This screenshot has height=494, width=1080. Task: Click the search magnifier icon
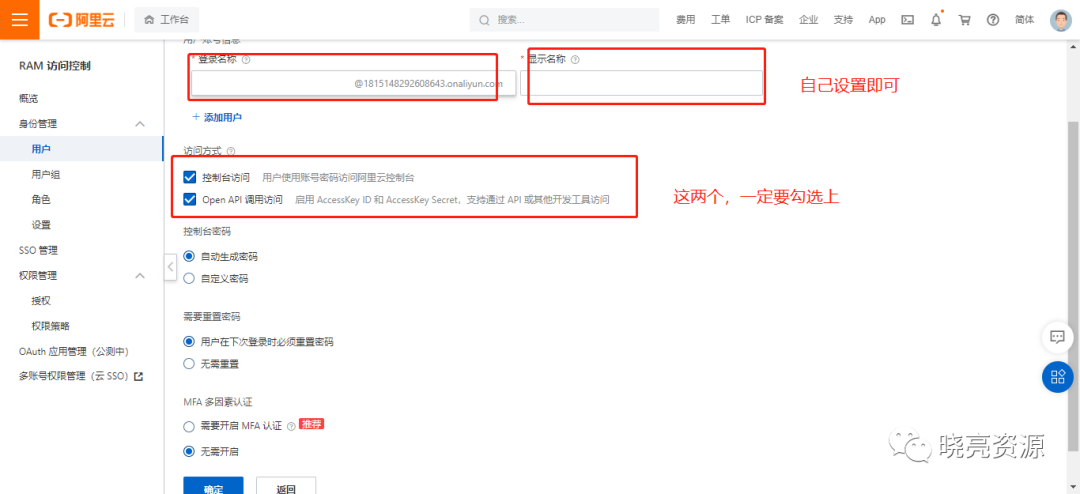pyautogui.click(x=484, y=20)
